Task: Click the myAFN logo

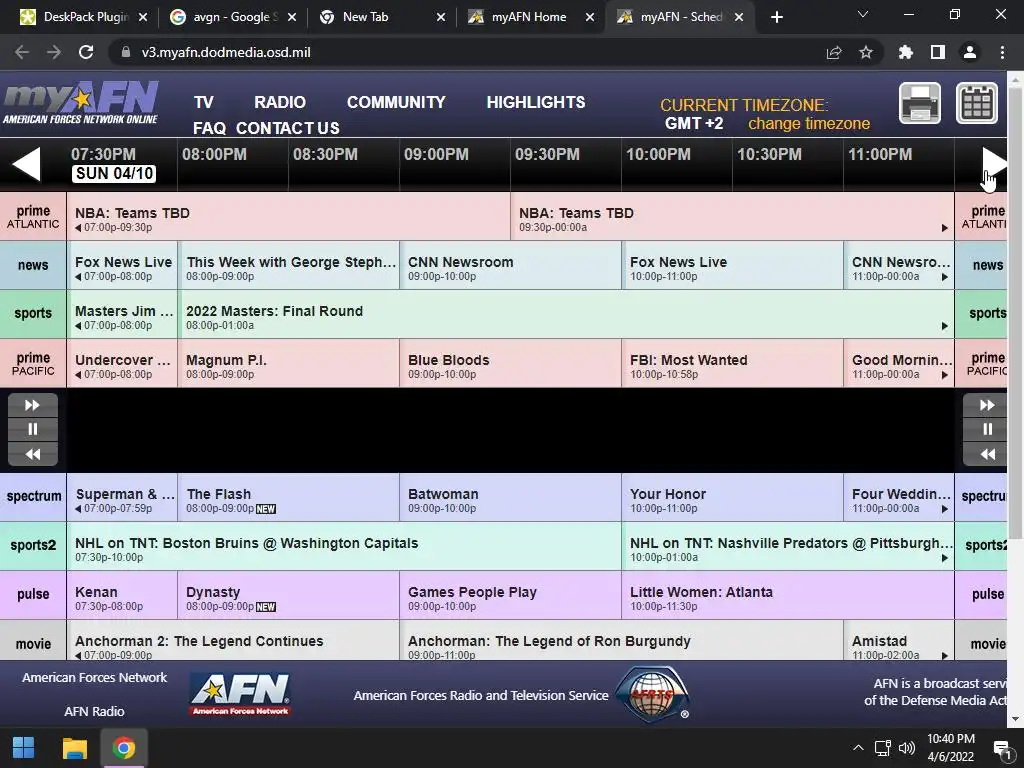Action: [x=81, y=103]
